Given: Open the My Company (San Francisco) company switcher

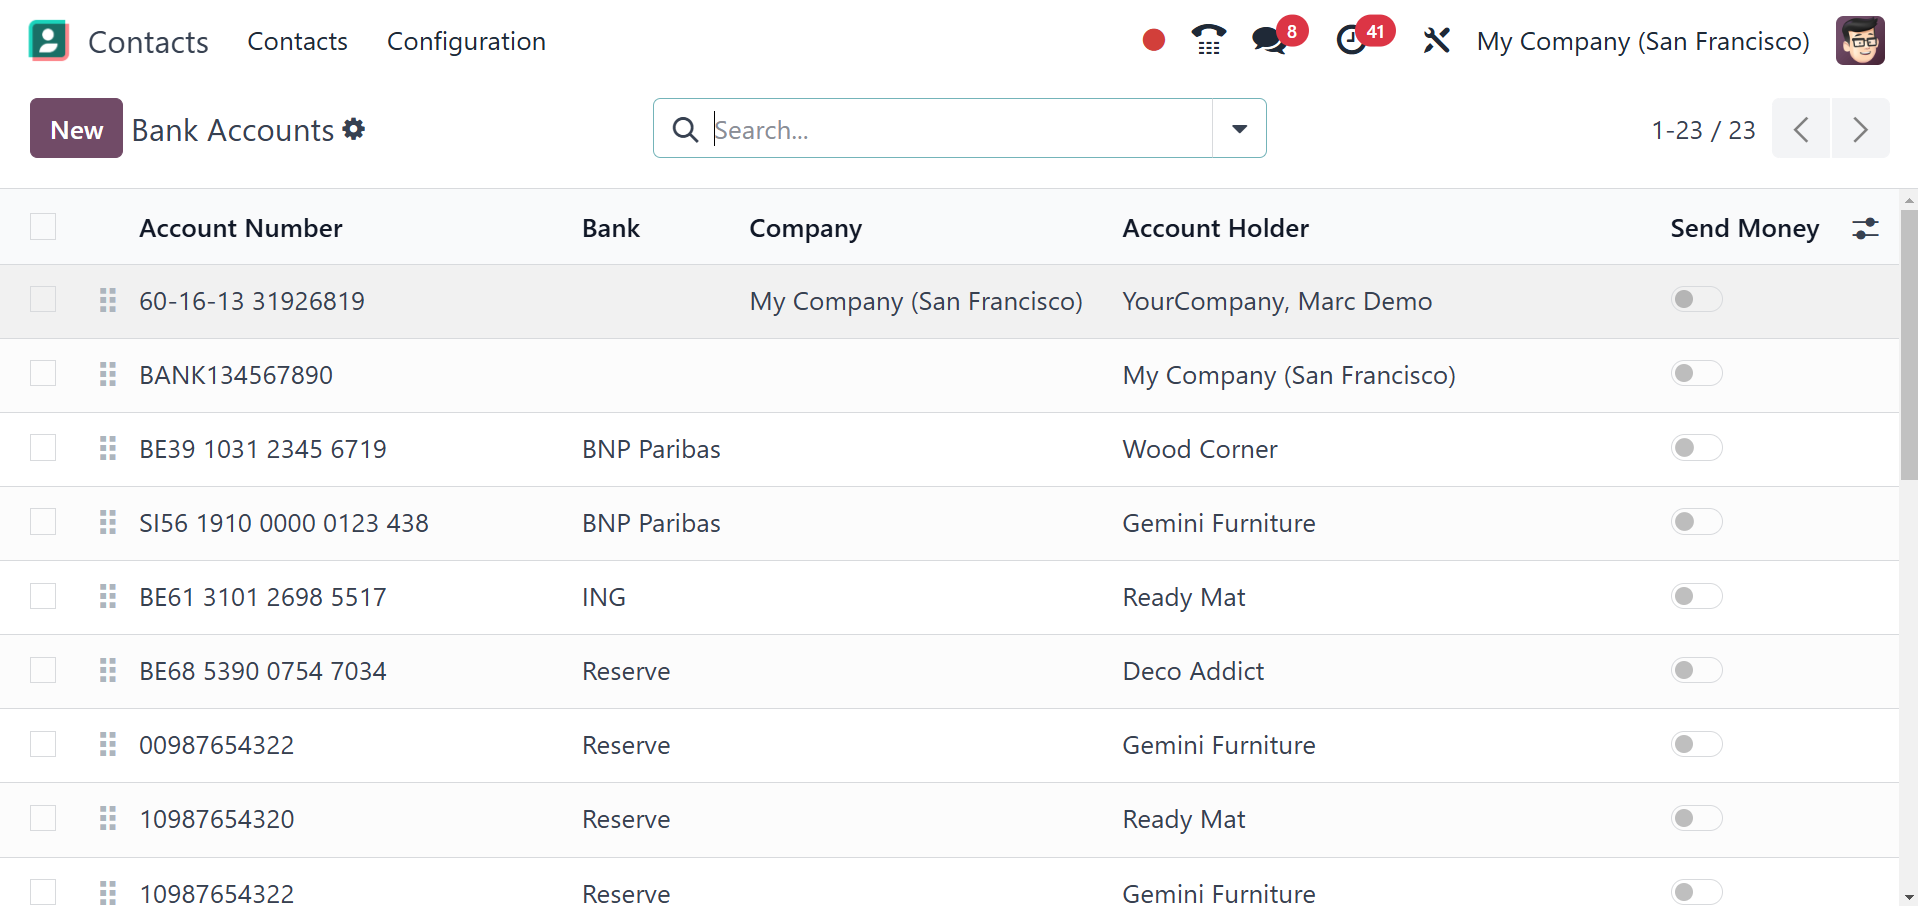Looking at the screenshot, I should [1643, 41].
